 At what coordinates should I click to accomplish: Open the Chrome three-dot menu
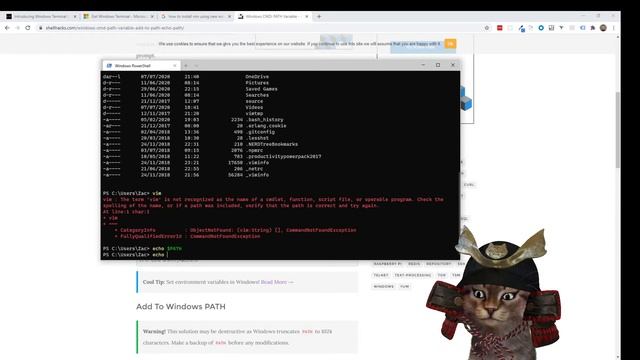coord(613,28)
